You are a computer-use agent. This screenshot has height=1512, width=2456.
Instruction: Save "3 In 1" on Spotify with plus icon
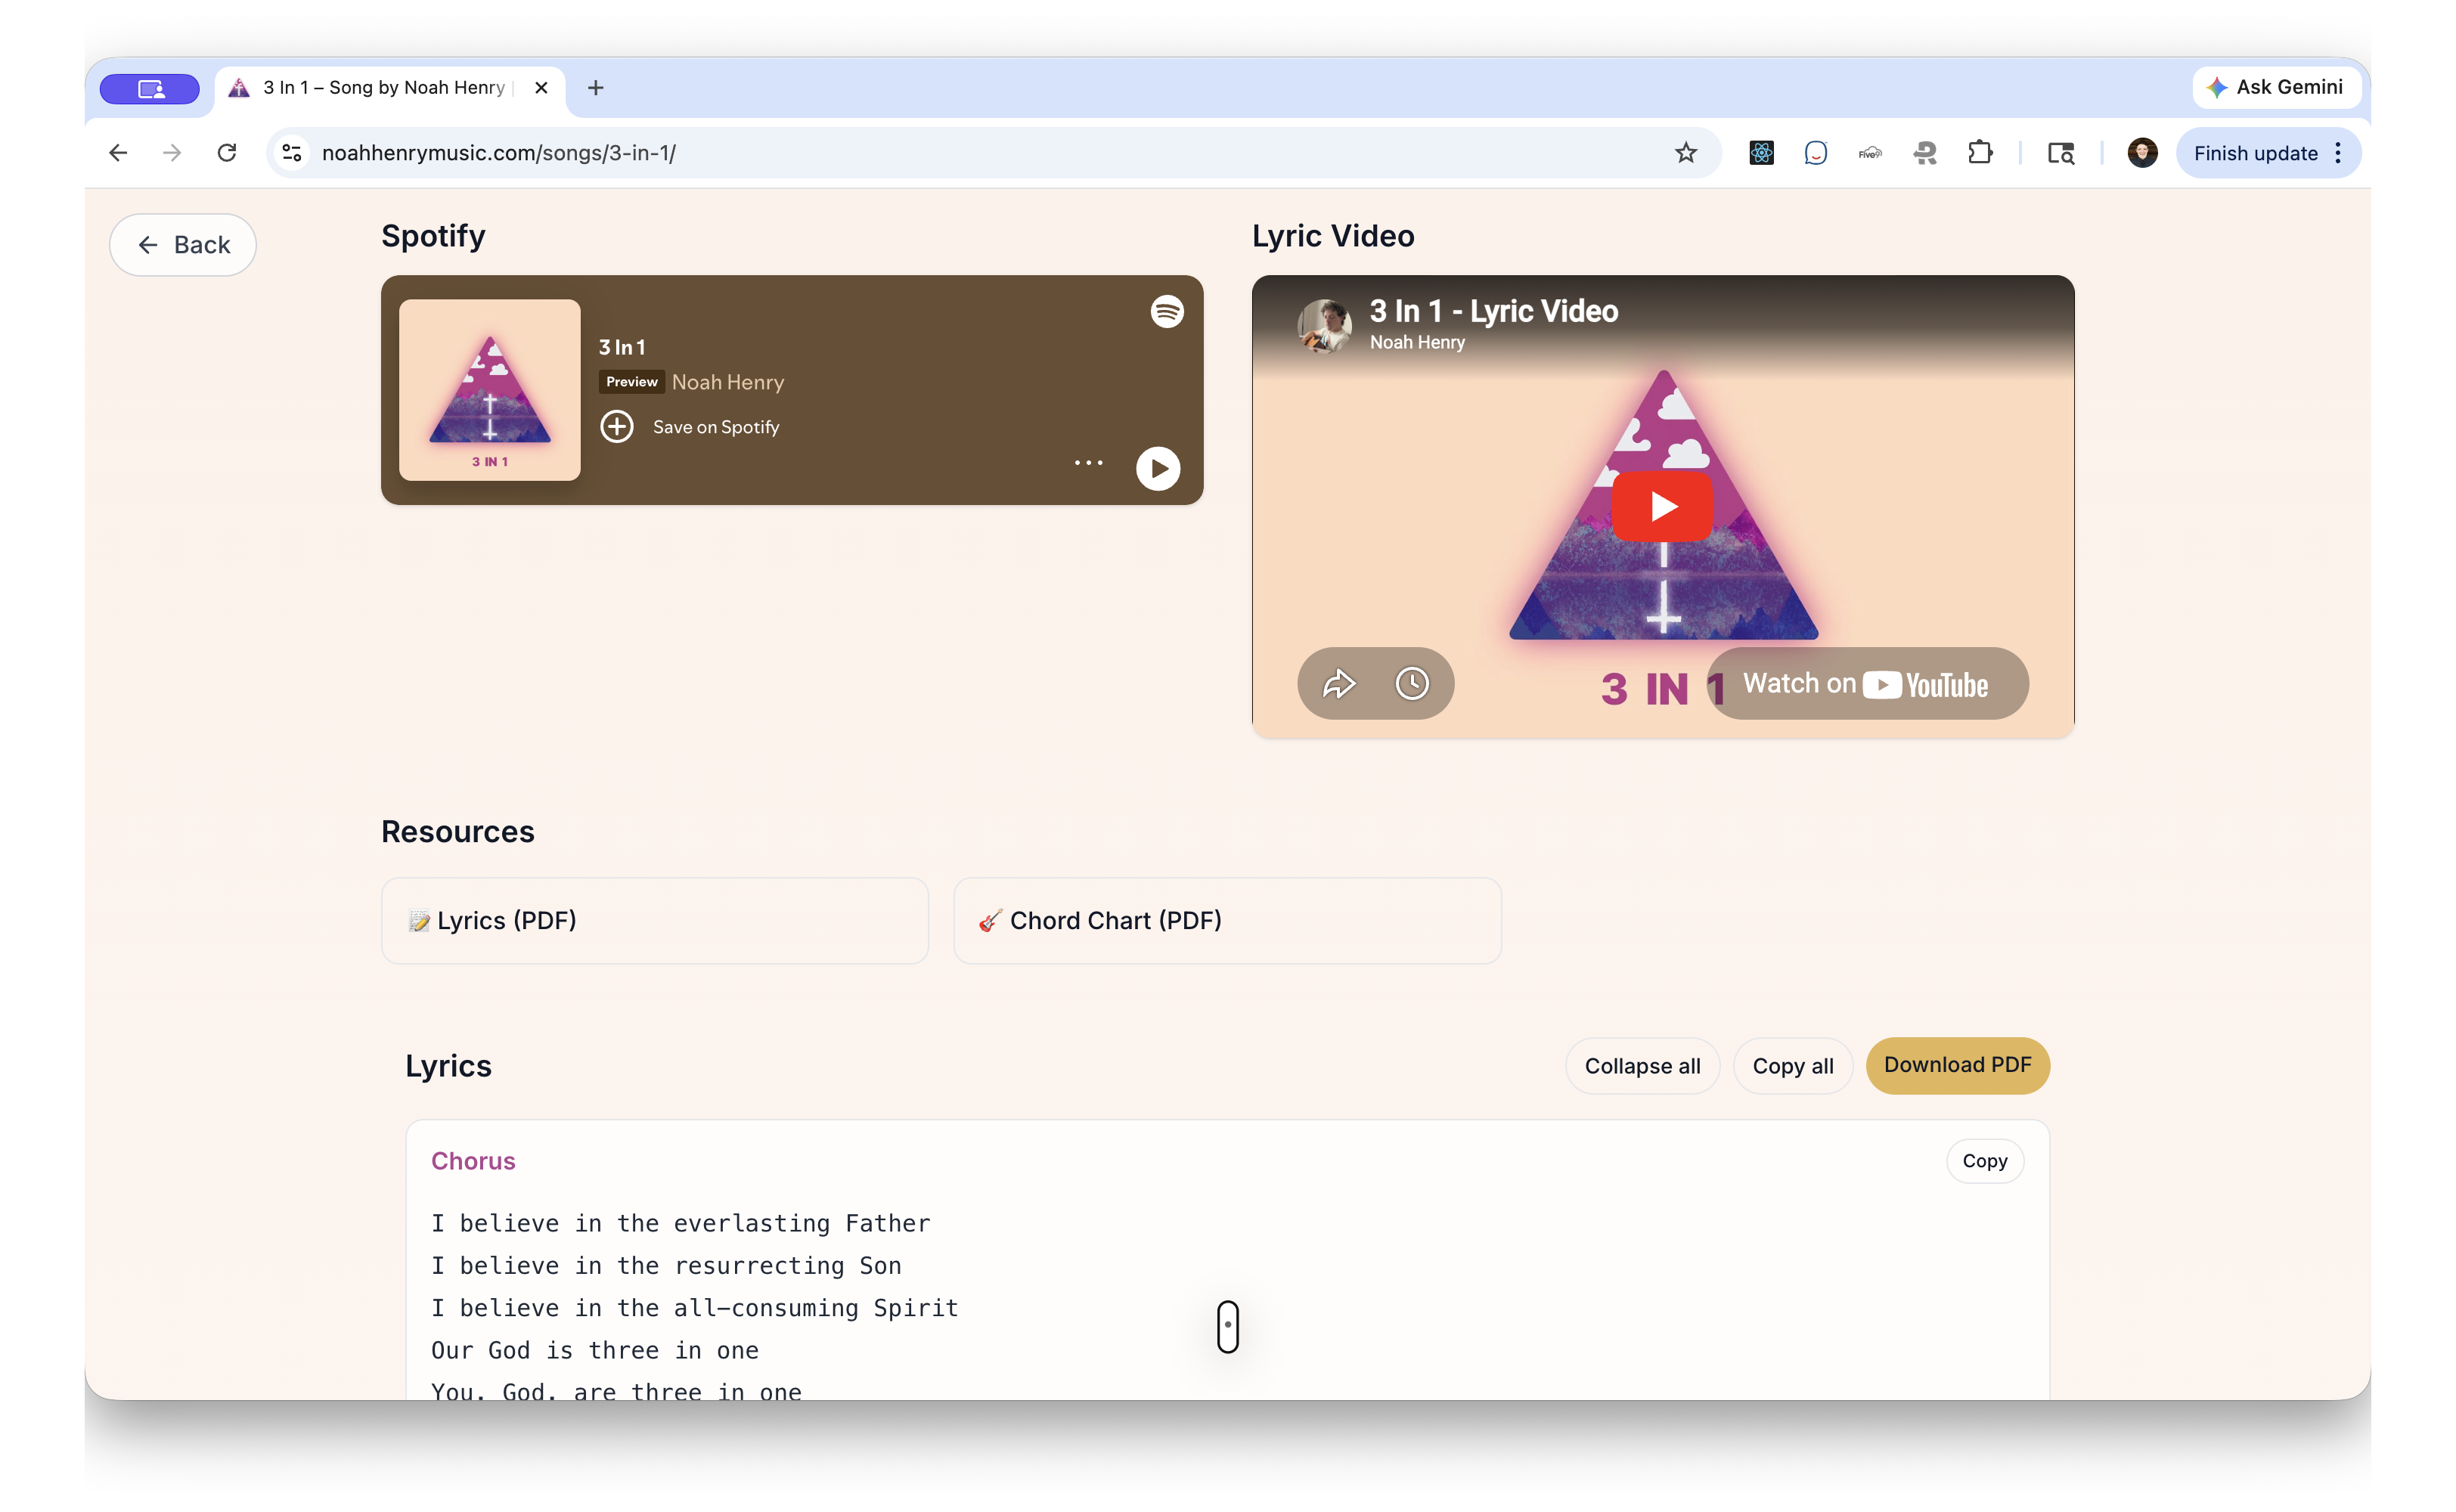click(617, 426)
